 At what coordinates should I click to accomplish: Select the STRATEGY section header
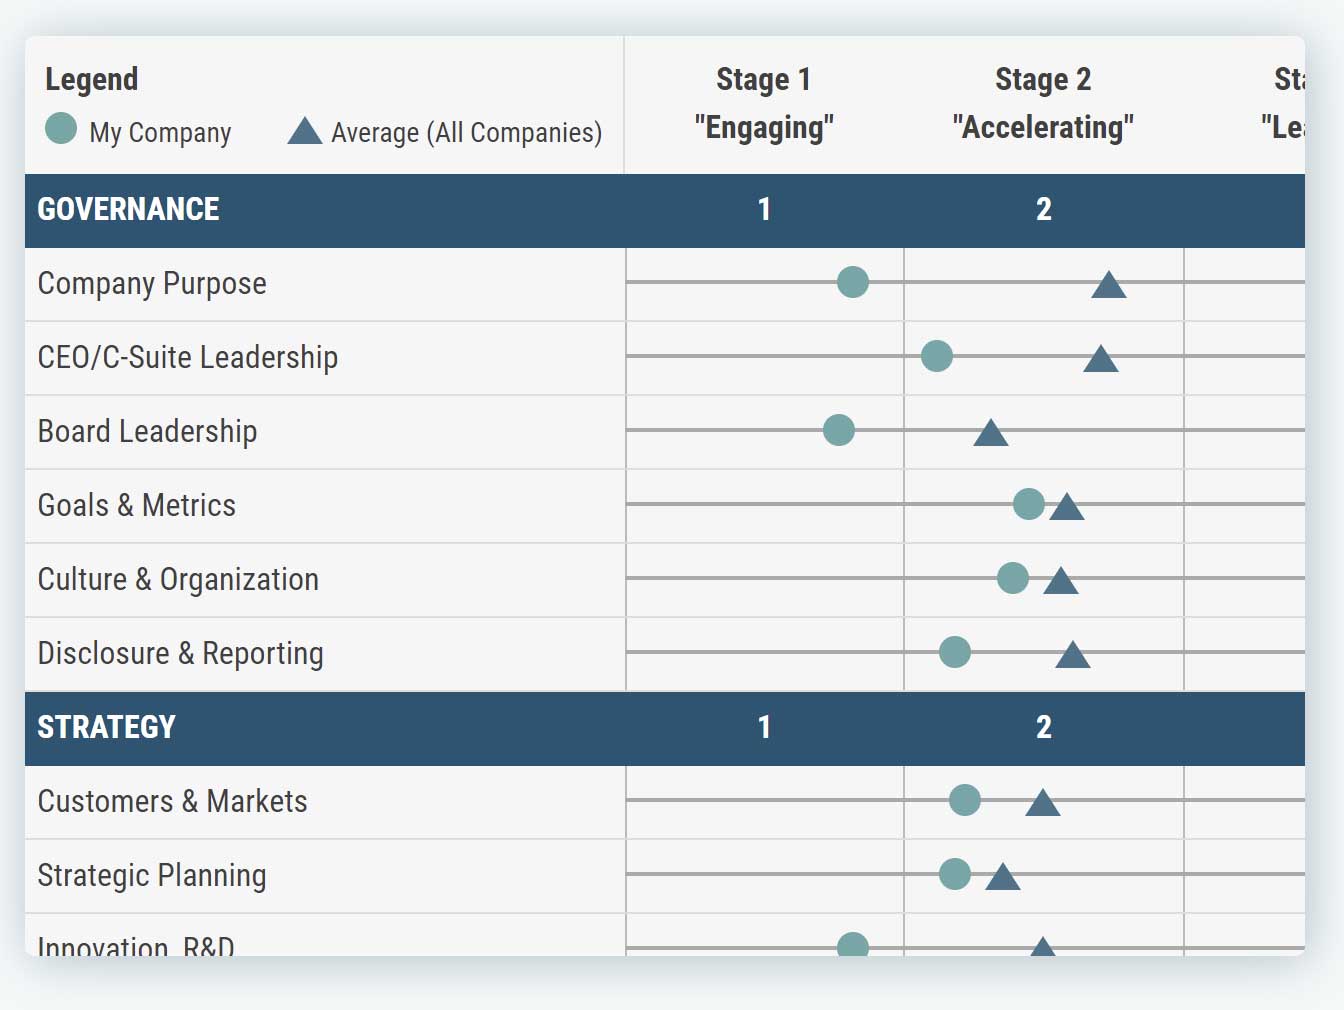(106, 727)
